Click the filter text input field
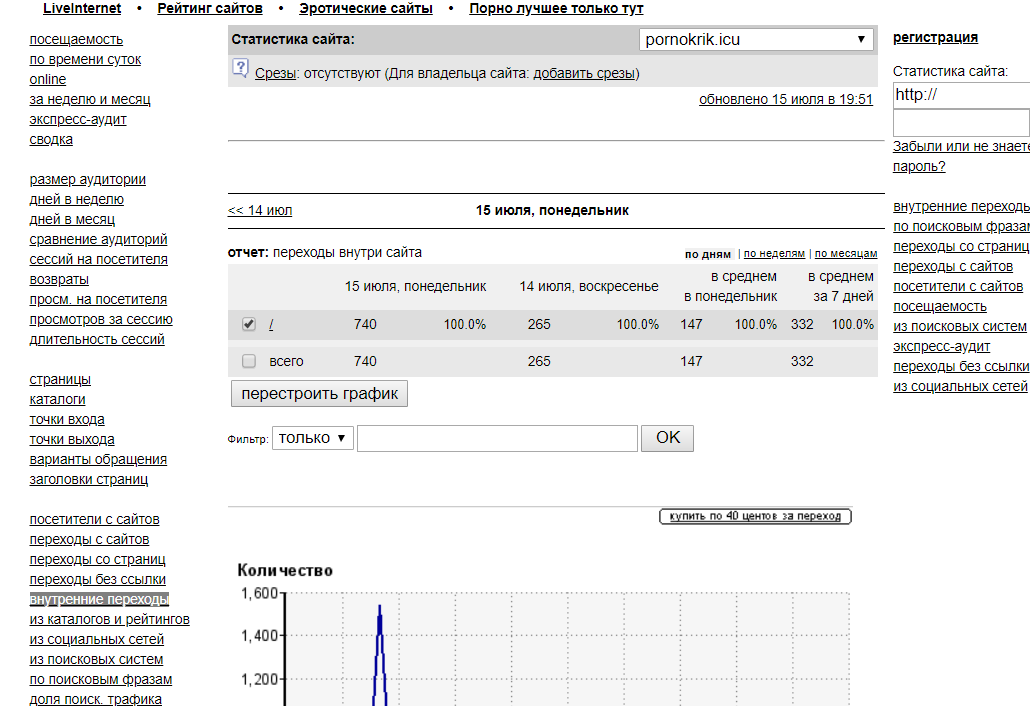 coord(497,438)
